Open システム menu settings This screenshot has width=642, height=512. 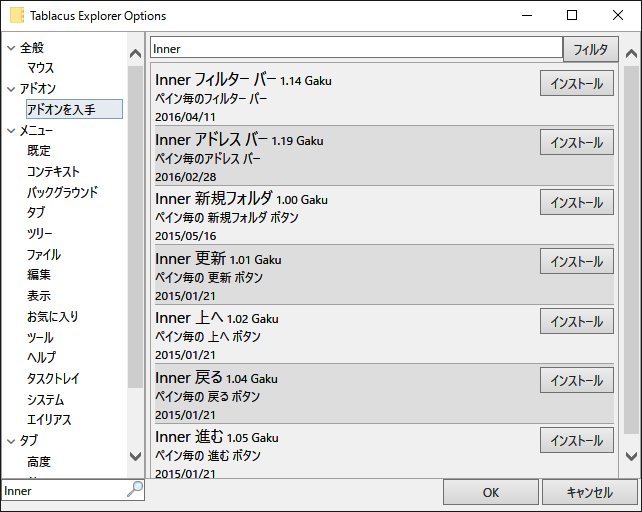(45, 399)
